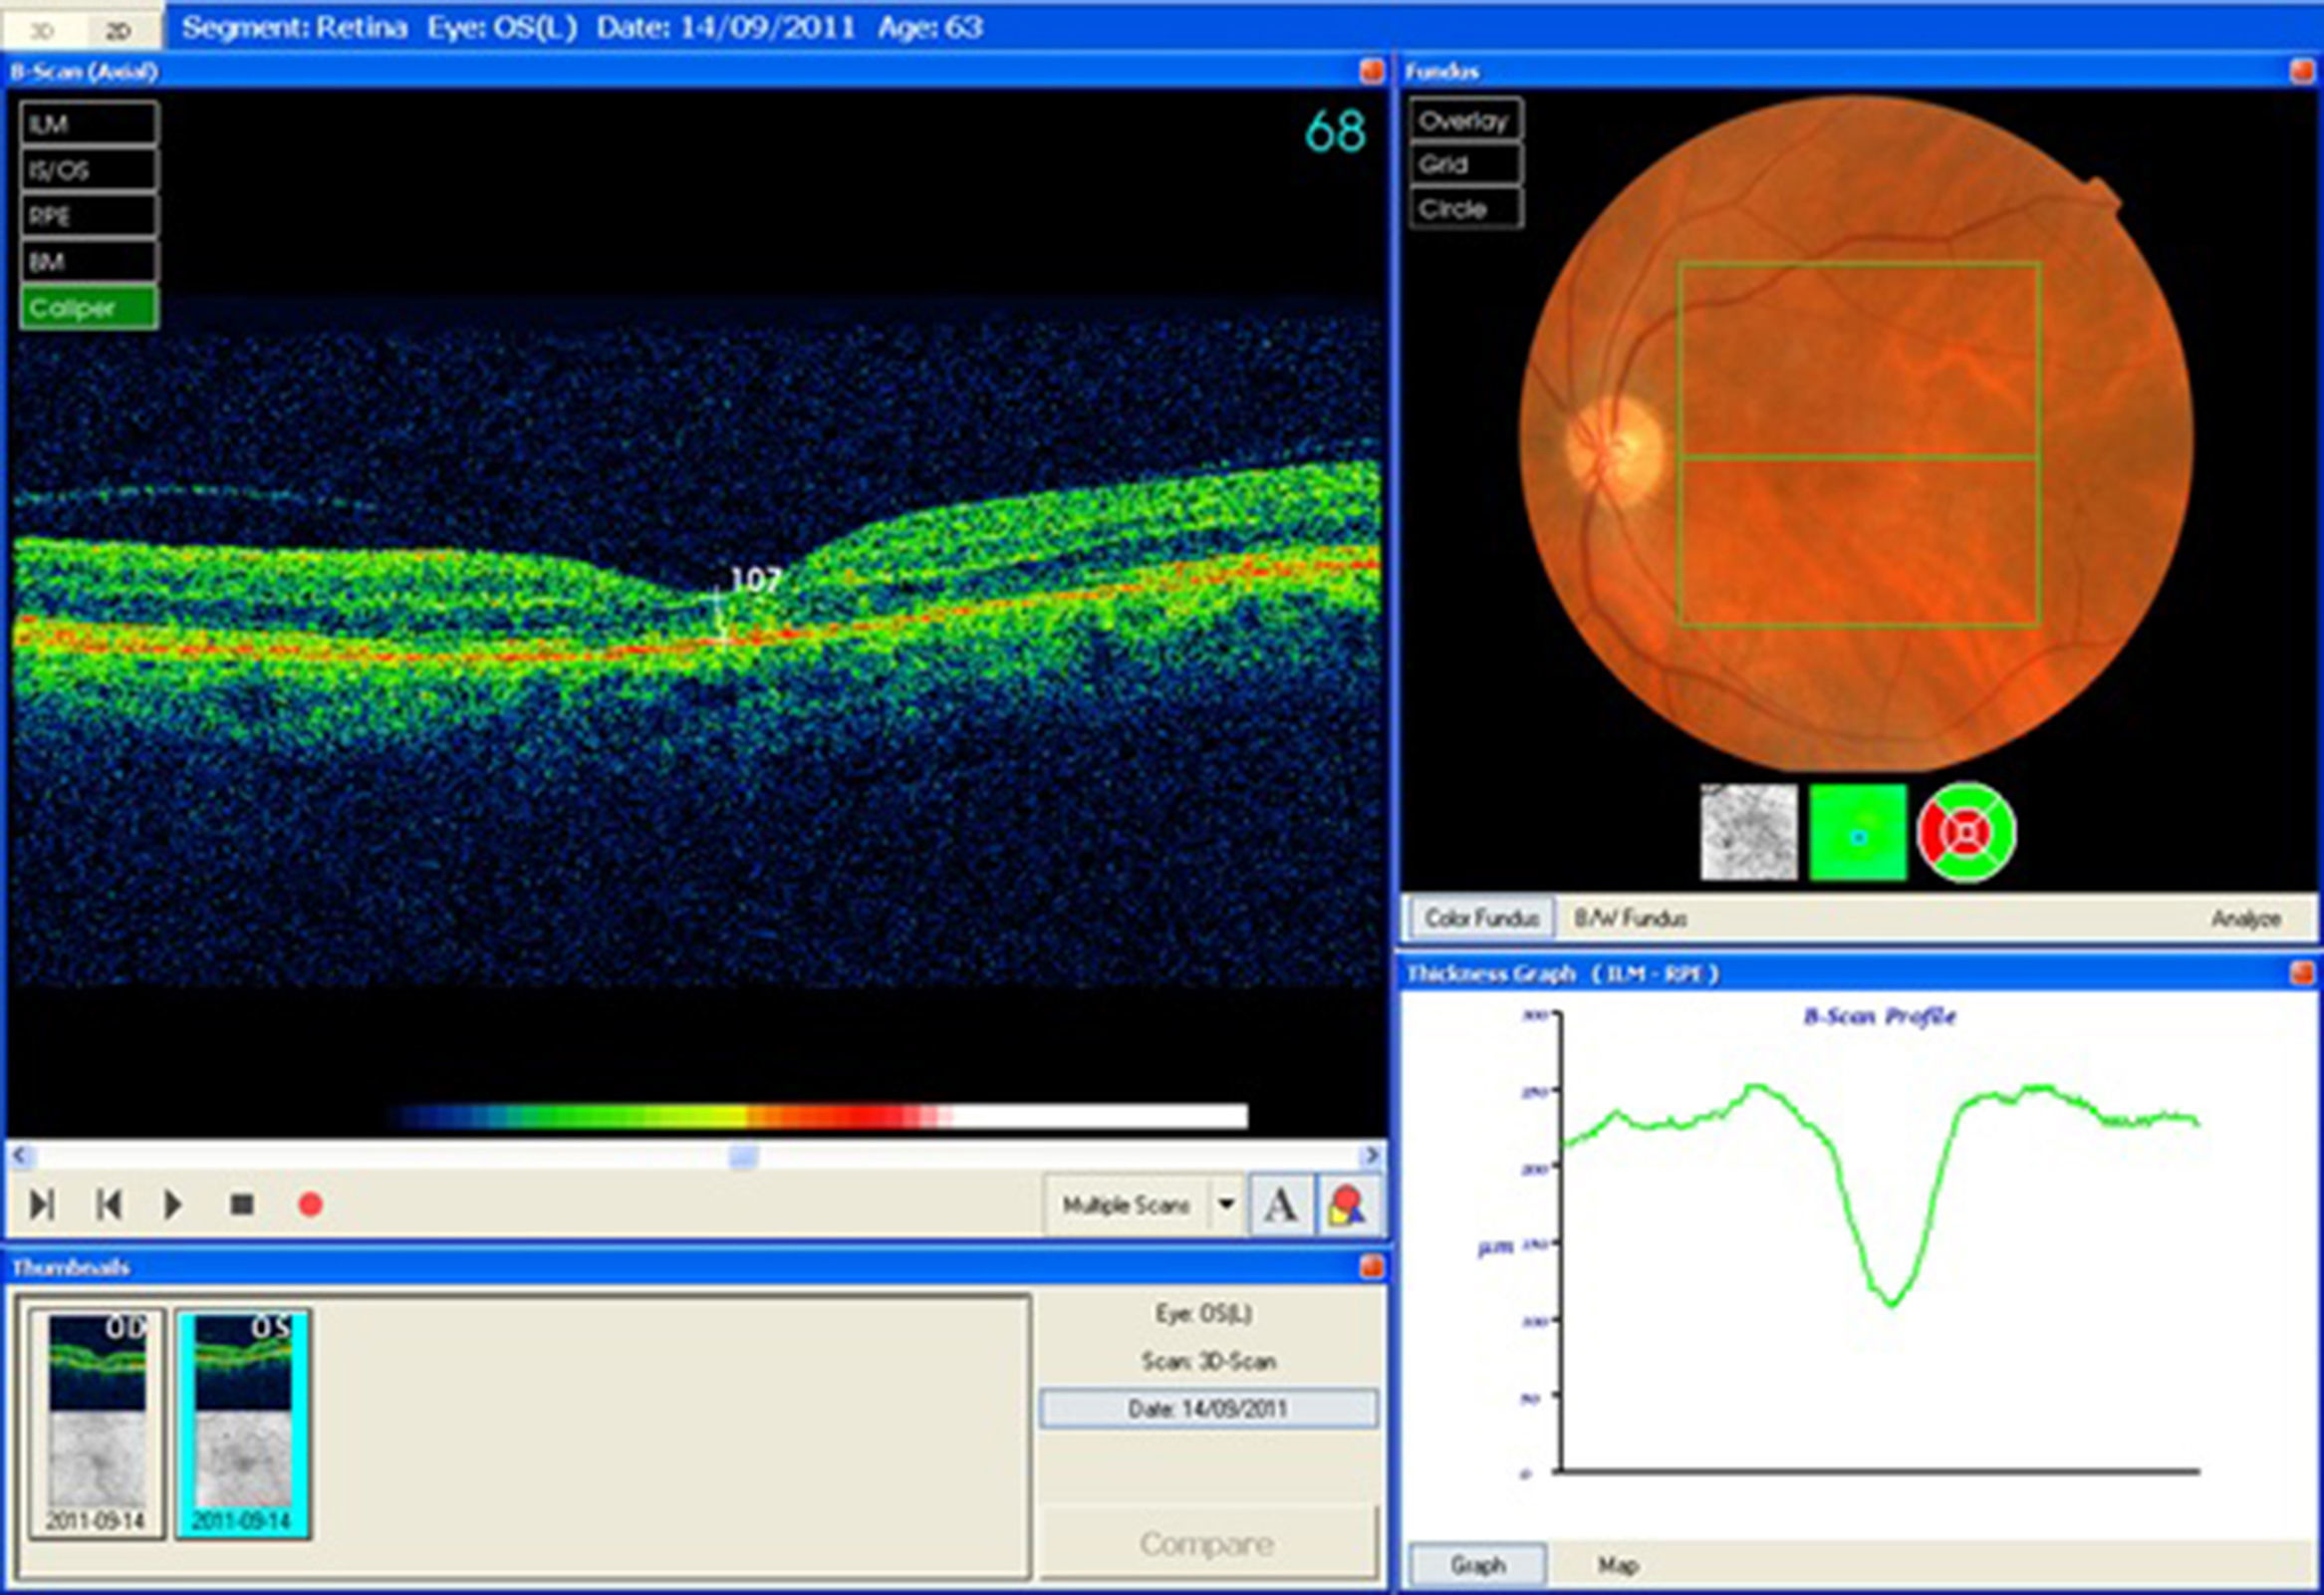The image size is (2324, 1595).
Task: Click the scroll bar right arrow
Action: coord(1373,1156)
